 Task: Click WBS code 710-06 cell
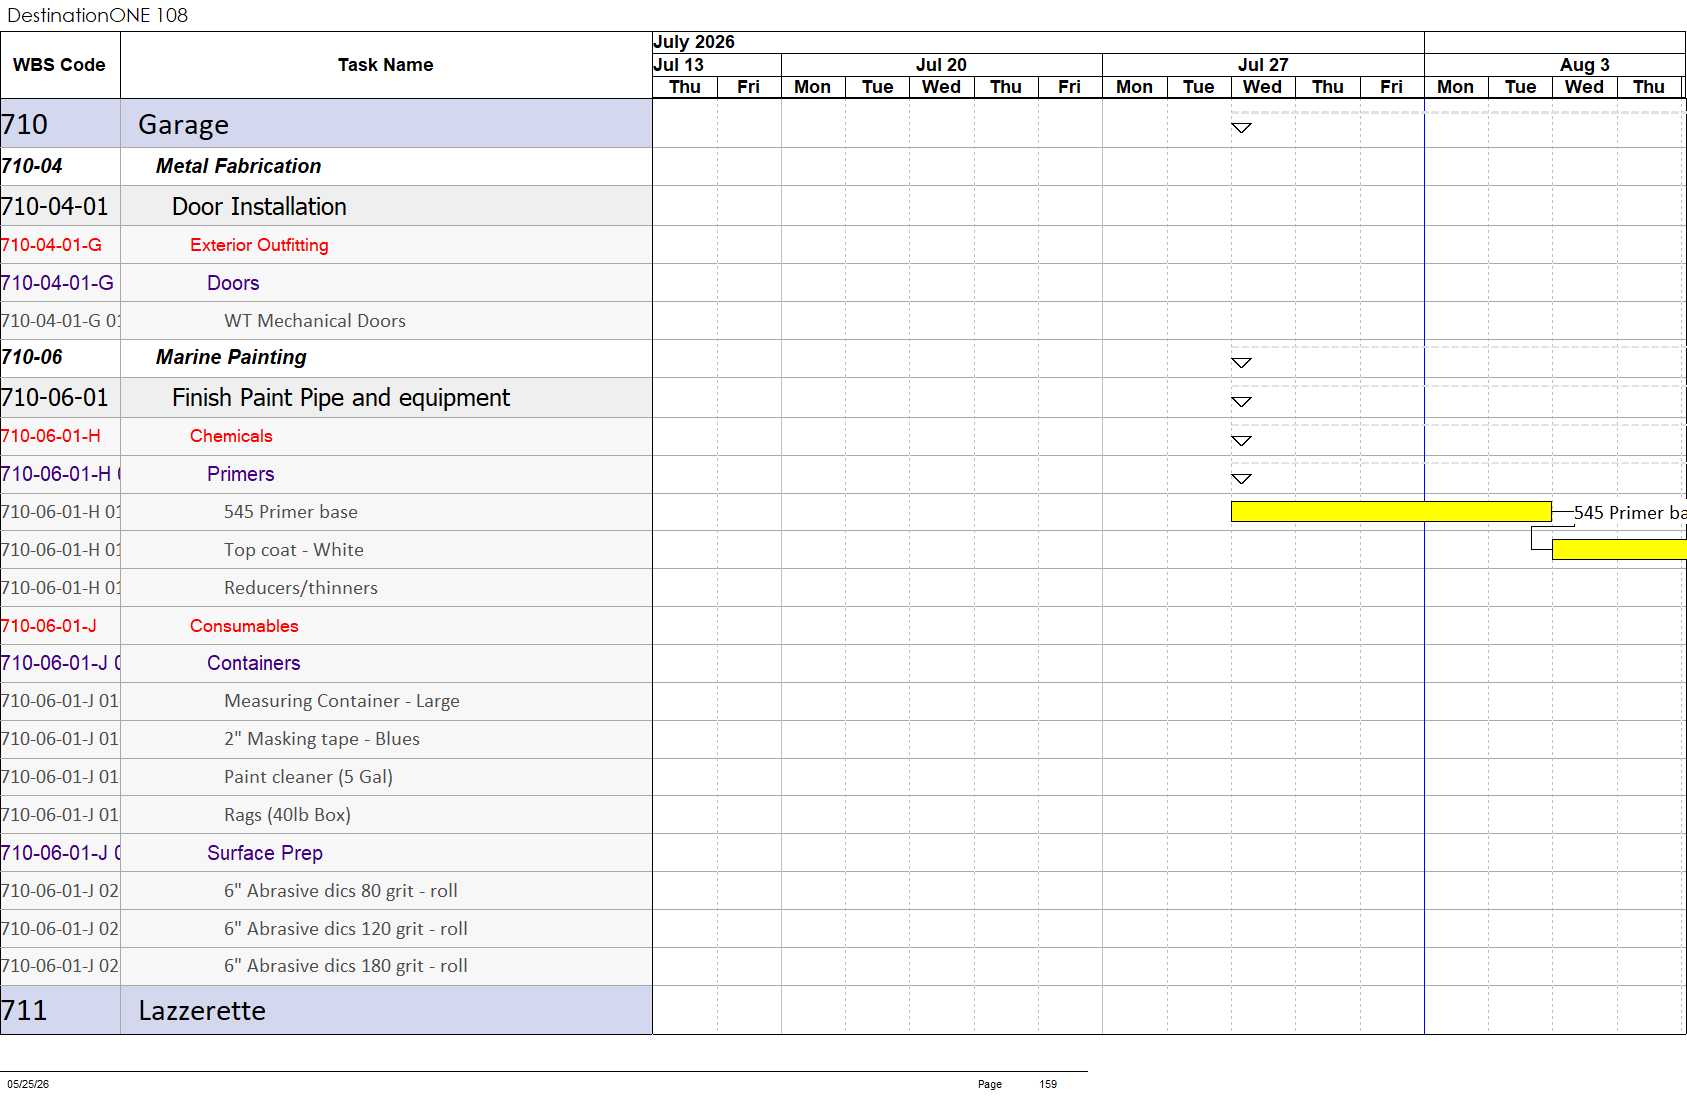pos(60,358)
